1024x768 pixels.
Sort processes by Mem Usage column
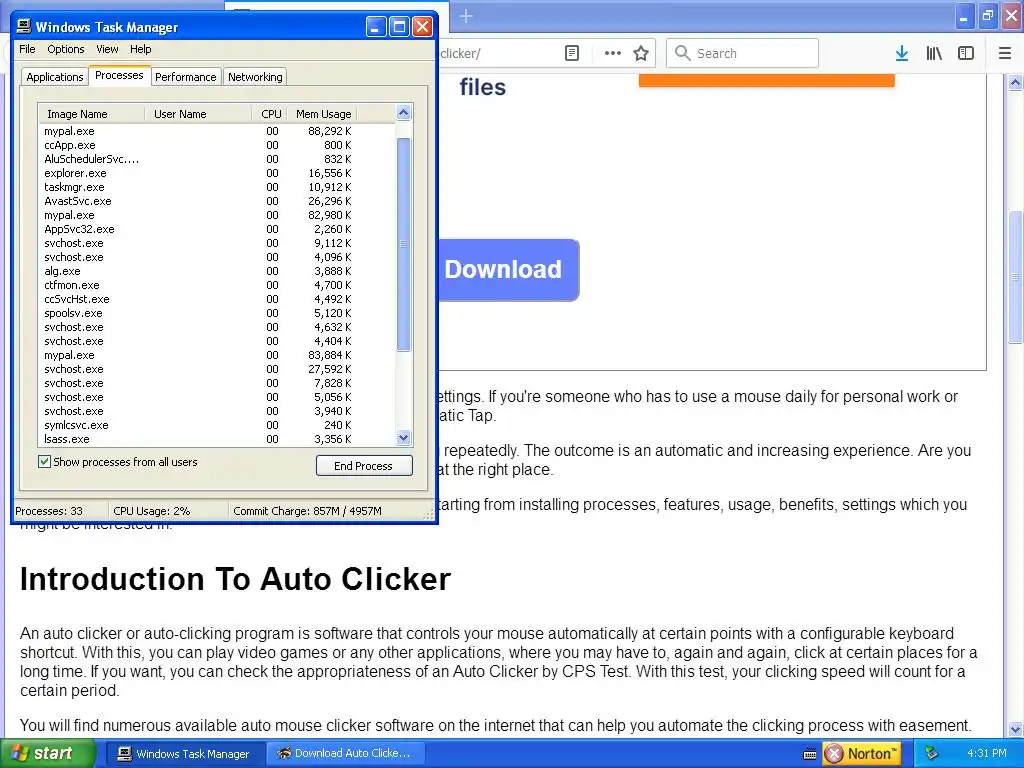point(323,114)
